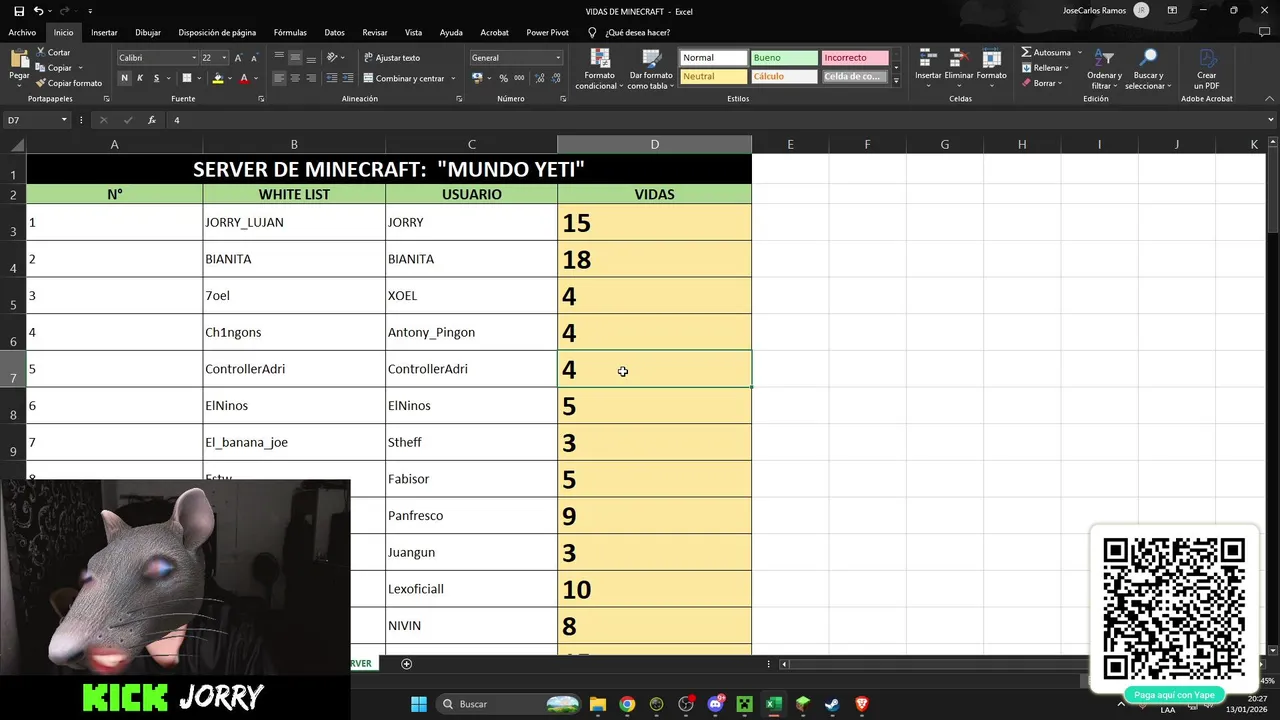Click the Insert function fx icon
The width and height of the screenshot is (1280, 720).
(x=152, y=120)
